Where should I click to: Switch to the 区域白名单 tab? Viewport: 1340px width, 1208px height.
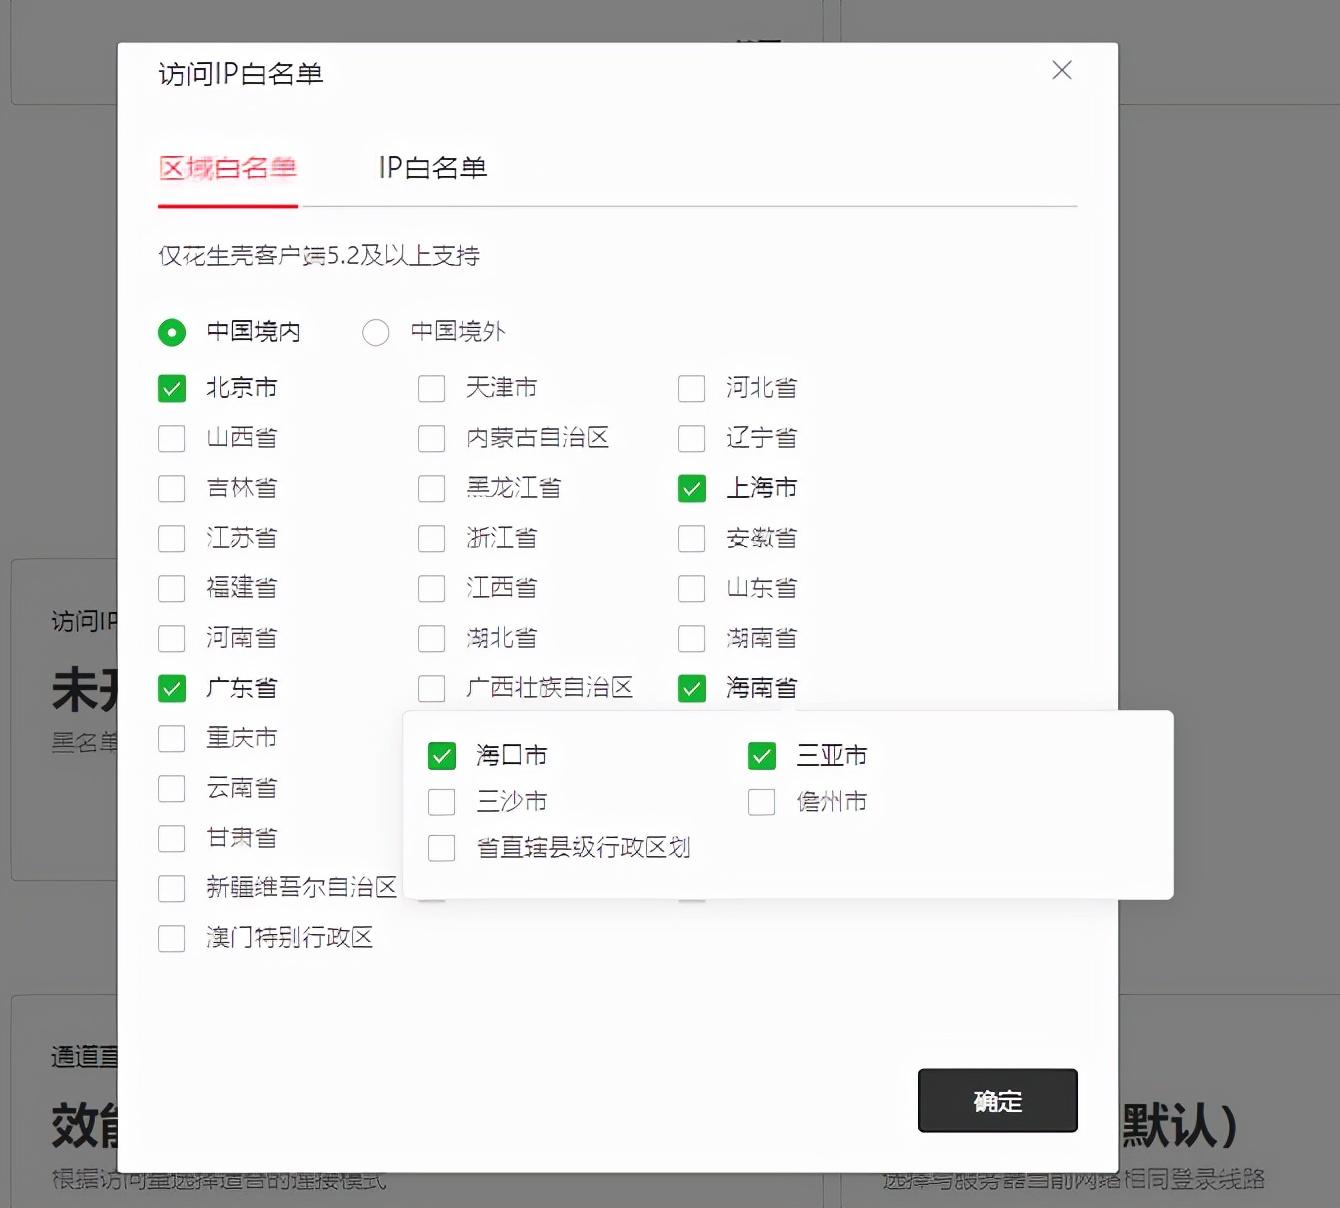click(227, 167)
